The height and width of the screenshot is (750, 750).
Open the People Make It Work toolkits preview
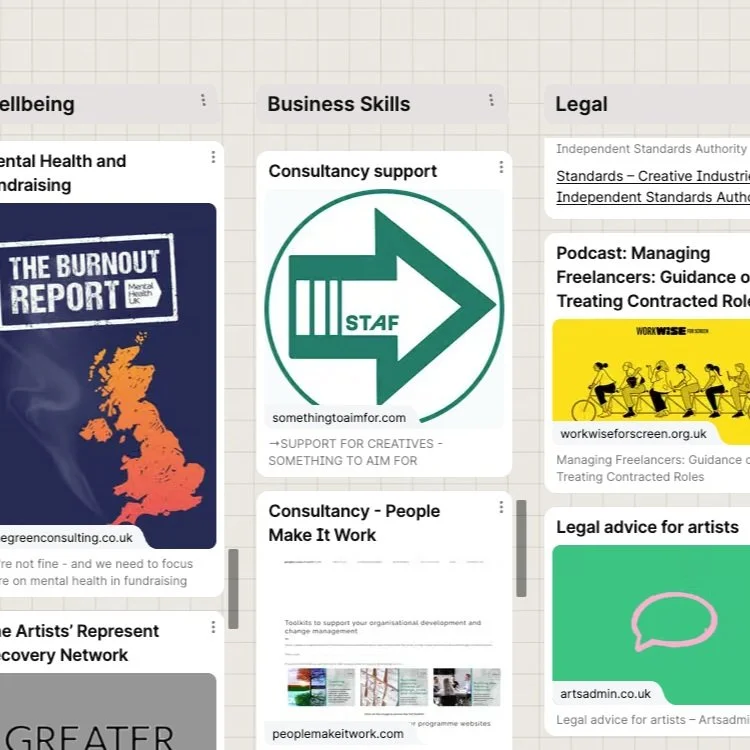click(x=384, y=648)
